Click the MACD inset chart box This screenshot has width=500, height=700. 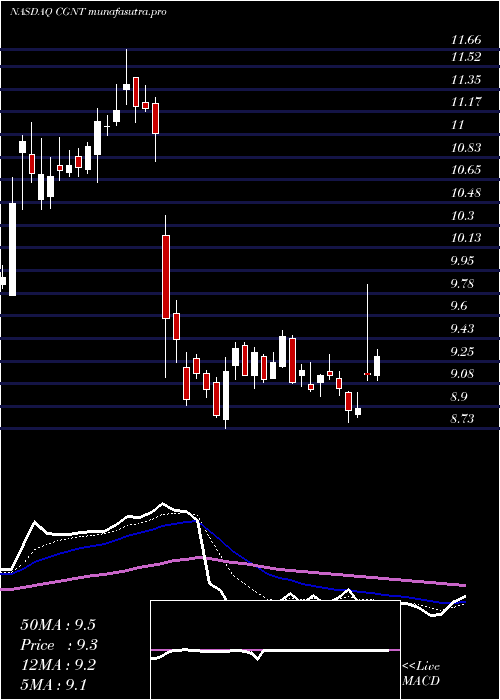(275, 650)
